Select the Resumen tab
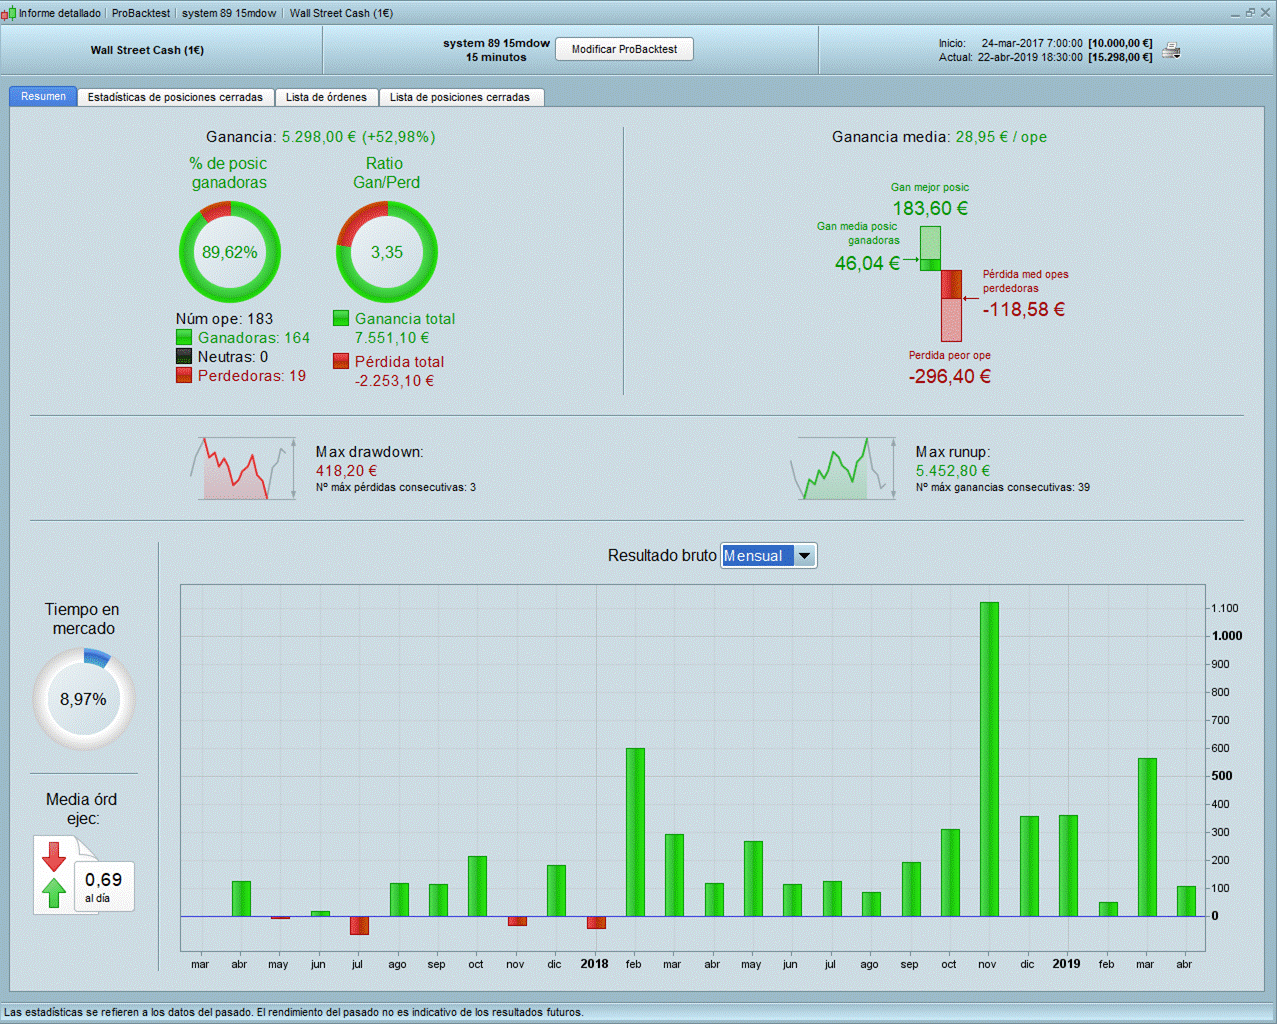1277x1024 pixels. [x=43, y=96]
